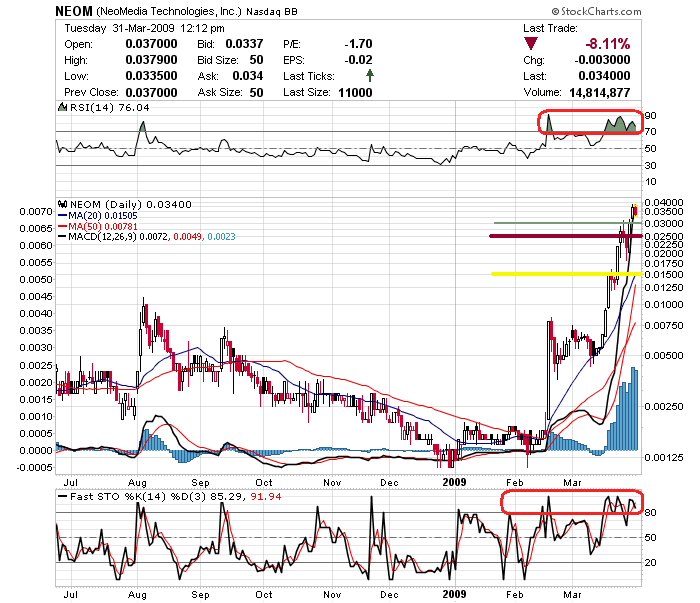Click the Last Size value 11000

point(355,92)
